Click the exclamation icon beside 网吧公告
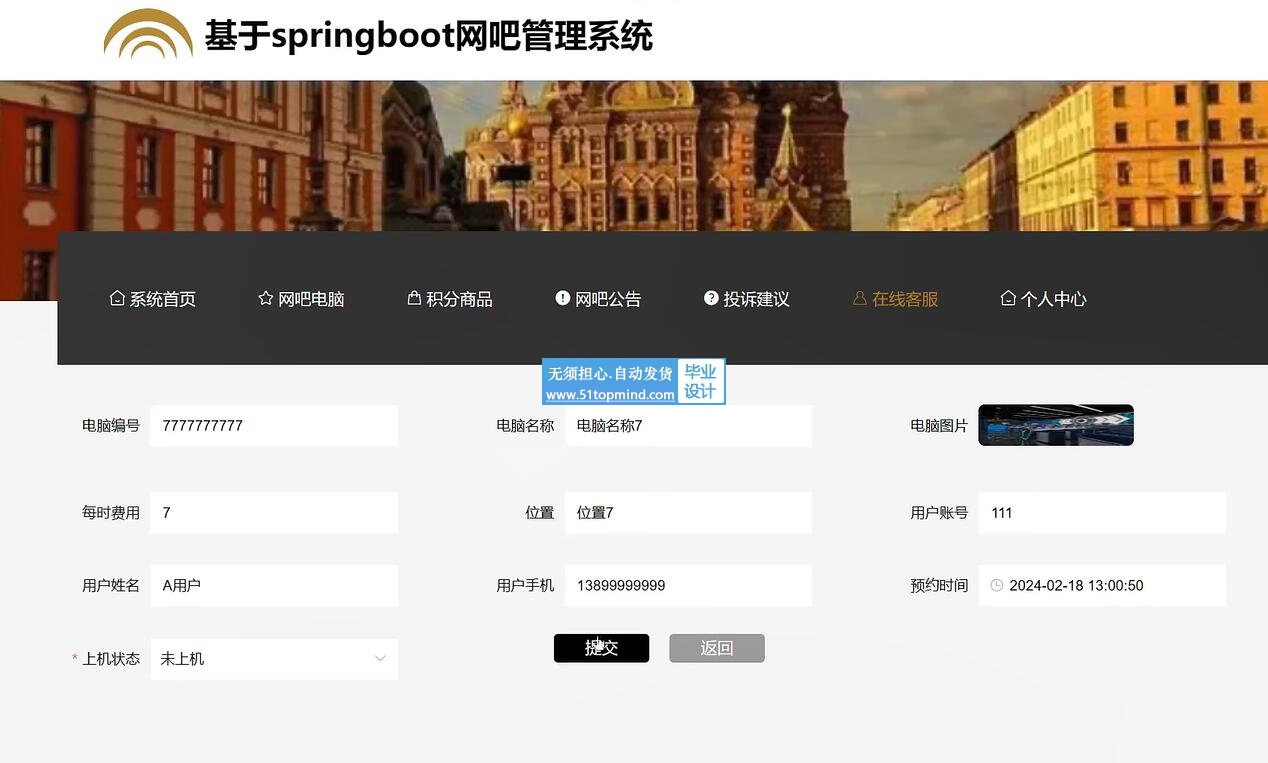The width and height of the screenshot is (1268, 763). (x=563, y=298)
